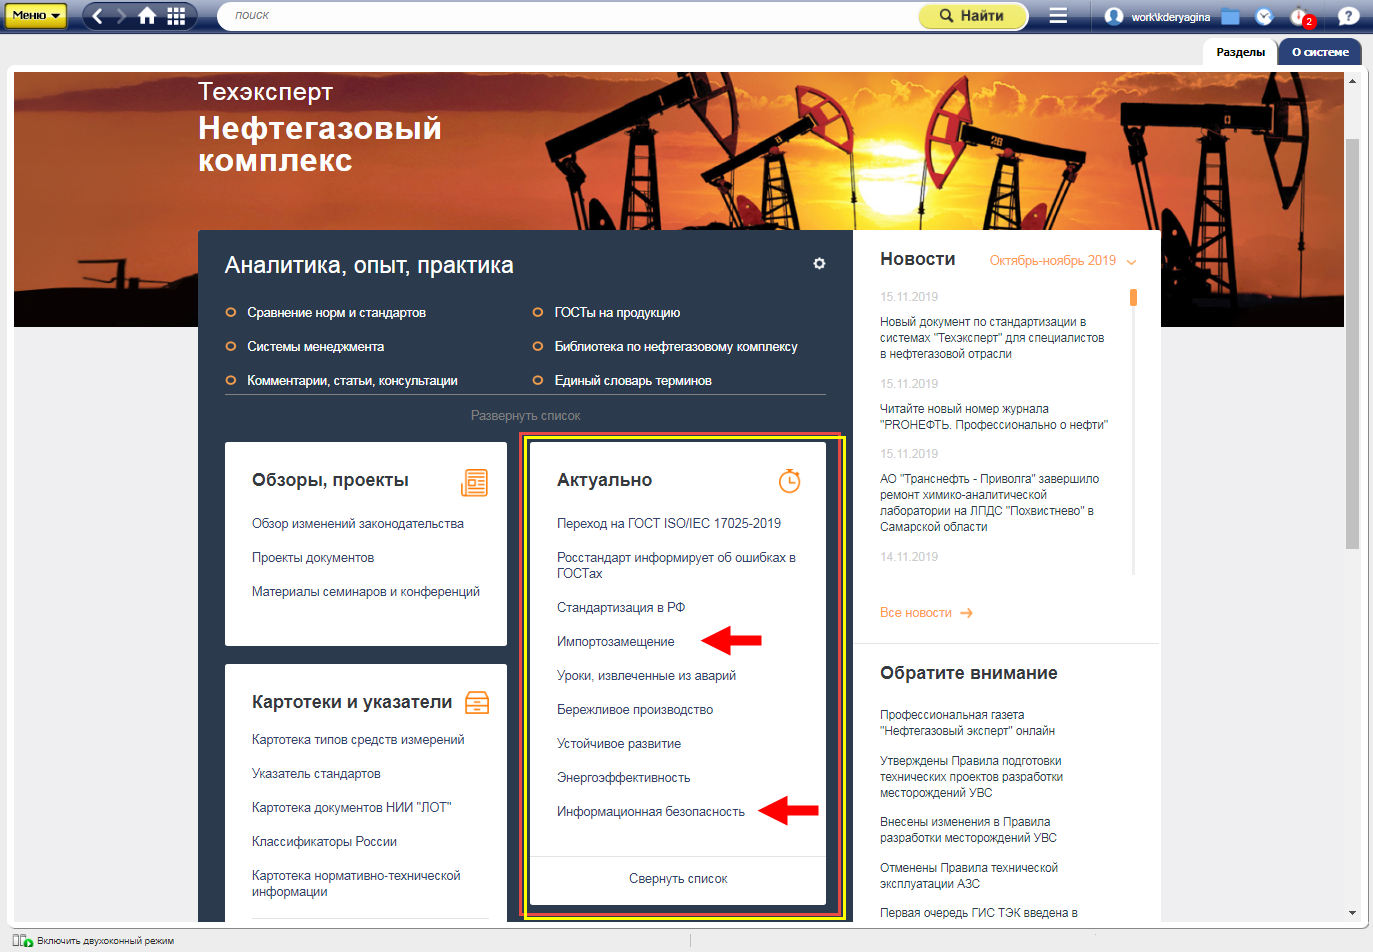Click the gear icon in Аналитика panel

click(x=819, y=264)
